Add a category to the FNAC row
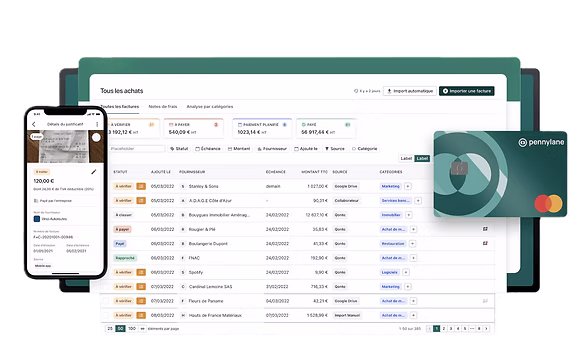The height and width of the screenshot is (364, 584). click(413, 258)
